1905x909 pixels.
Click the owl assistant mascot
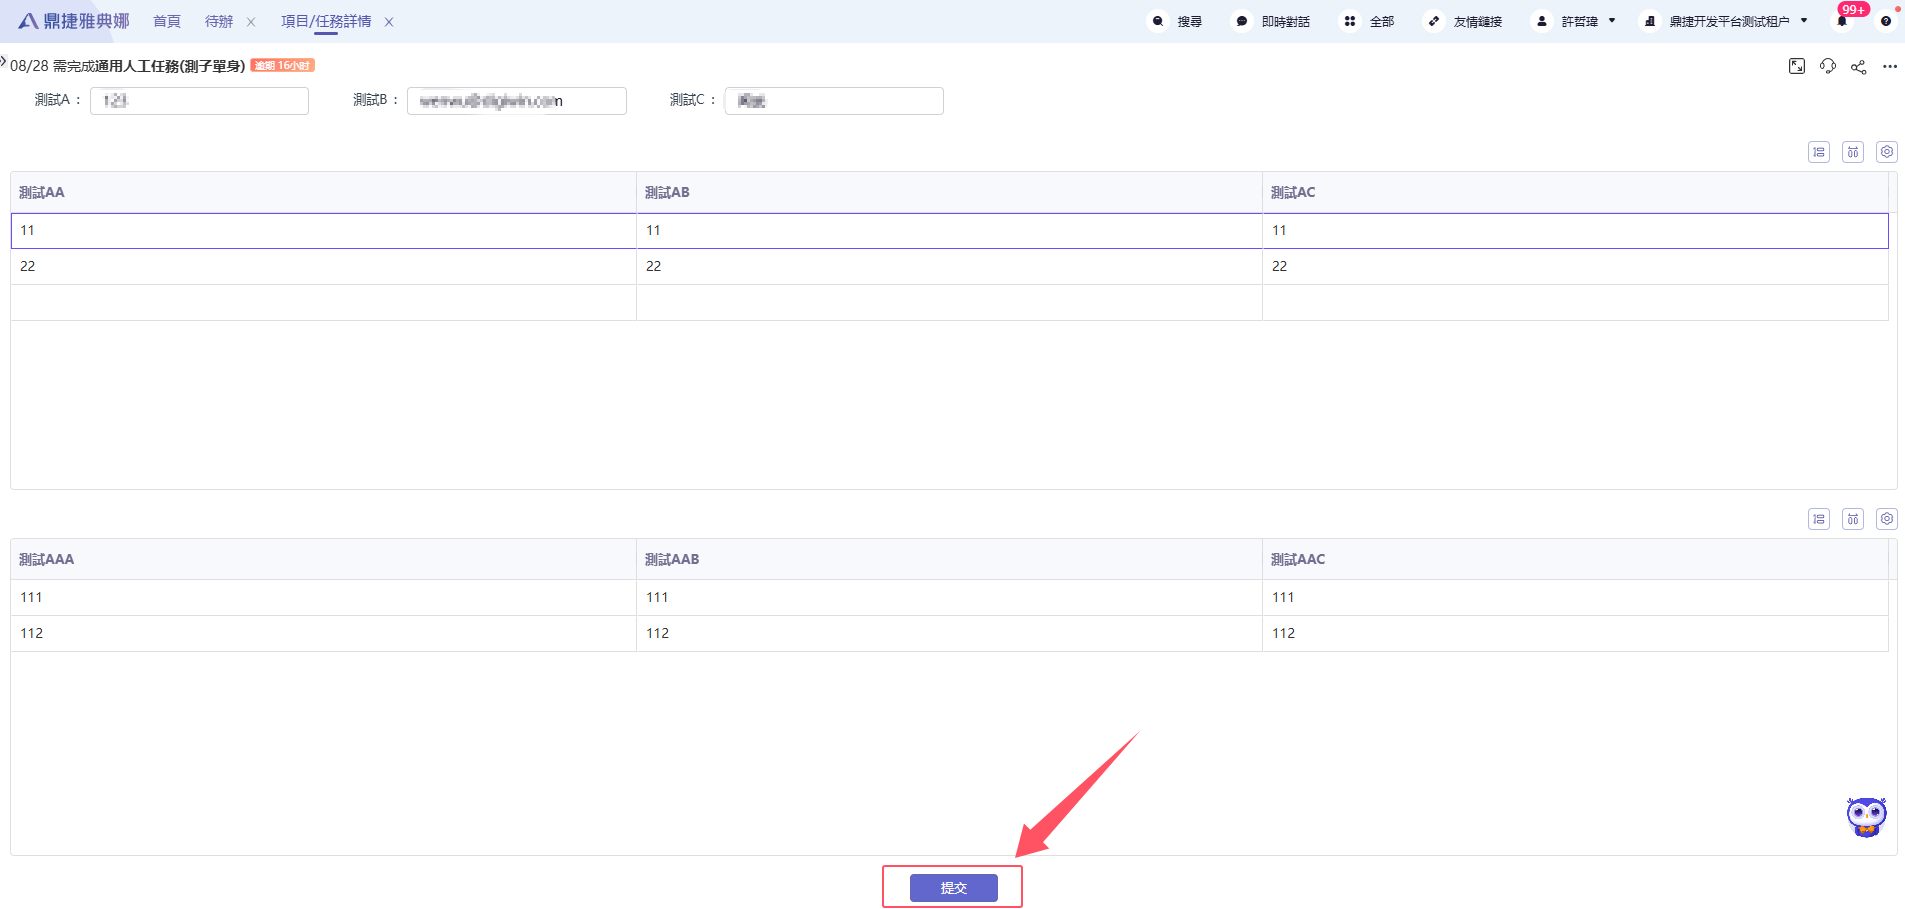(x=1866, y=817)
